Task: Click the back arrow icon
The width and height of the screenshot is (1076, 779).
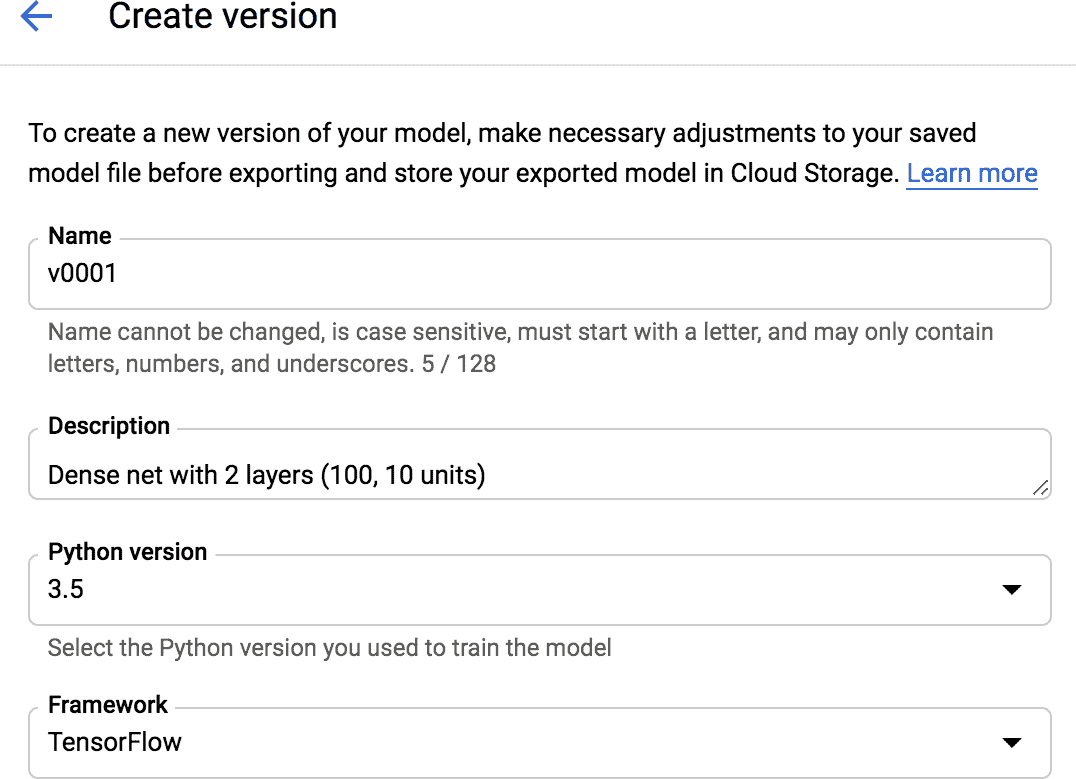Action: click(36, 17)
